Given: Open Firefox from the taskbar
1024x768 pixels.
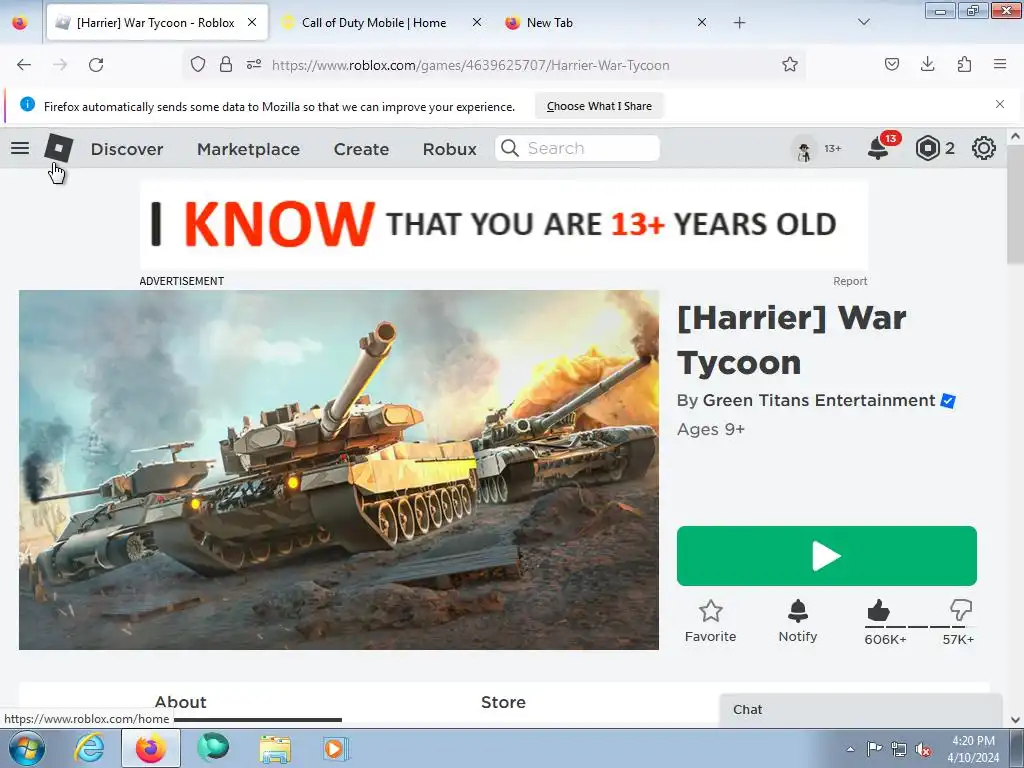Looking at the screenshot, I should 151,748.
